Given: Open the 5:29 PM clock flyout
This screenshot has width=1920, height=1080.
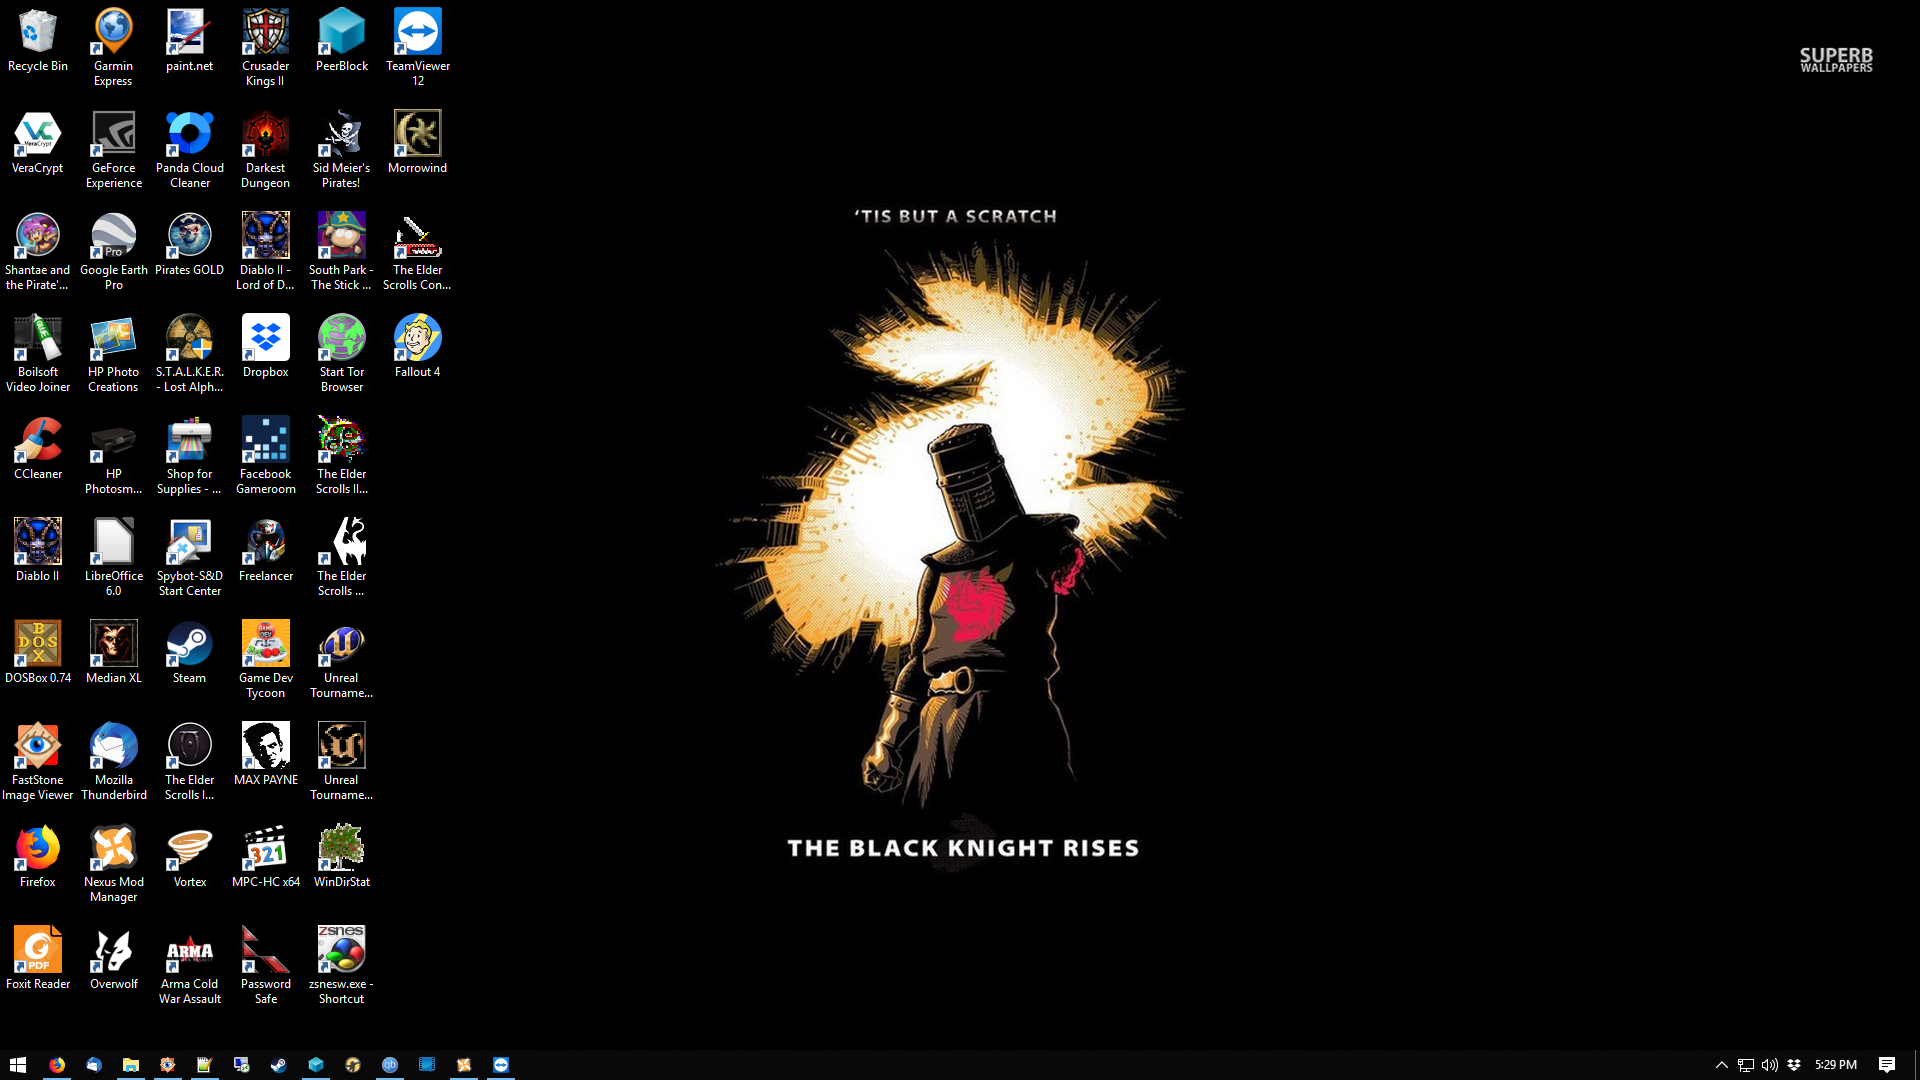Looking at the screenshot, I should click(1836, 1065).
